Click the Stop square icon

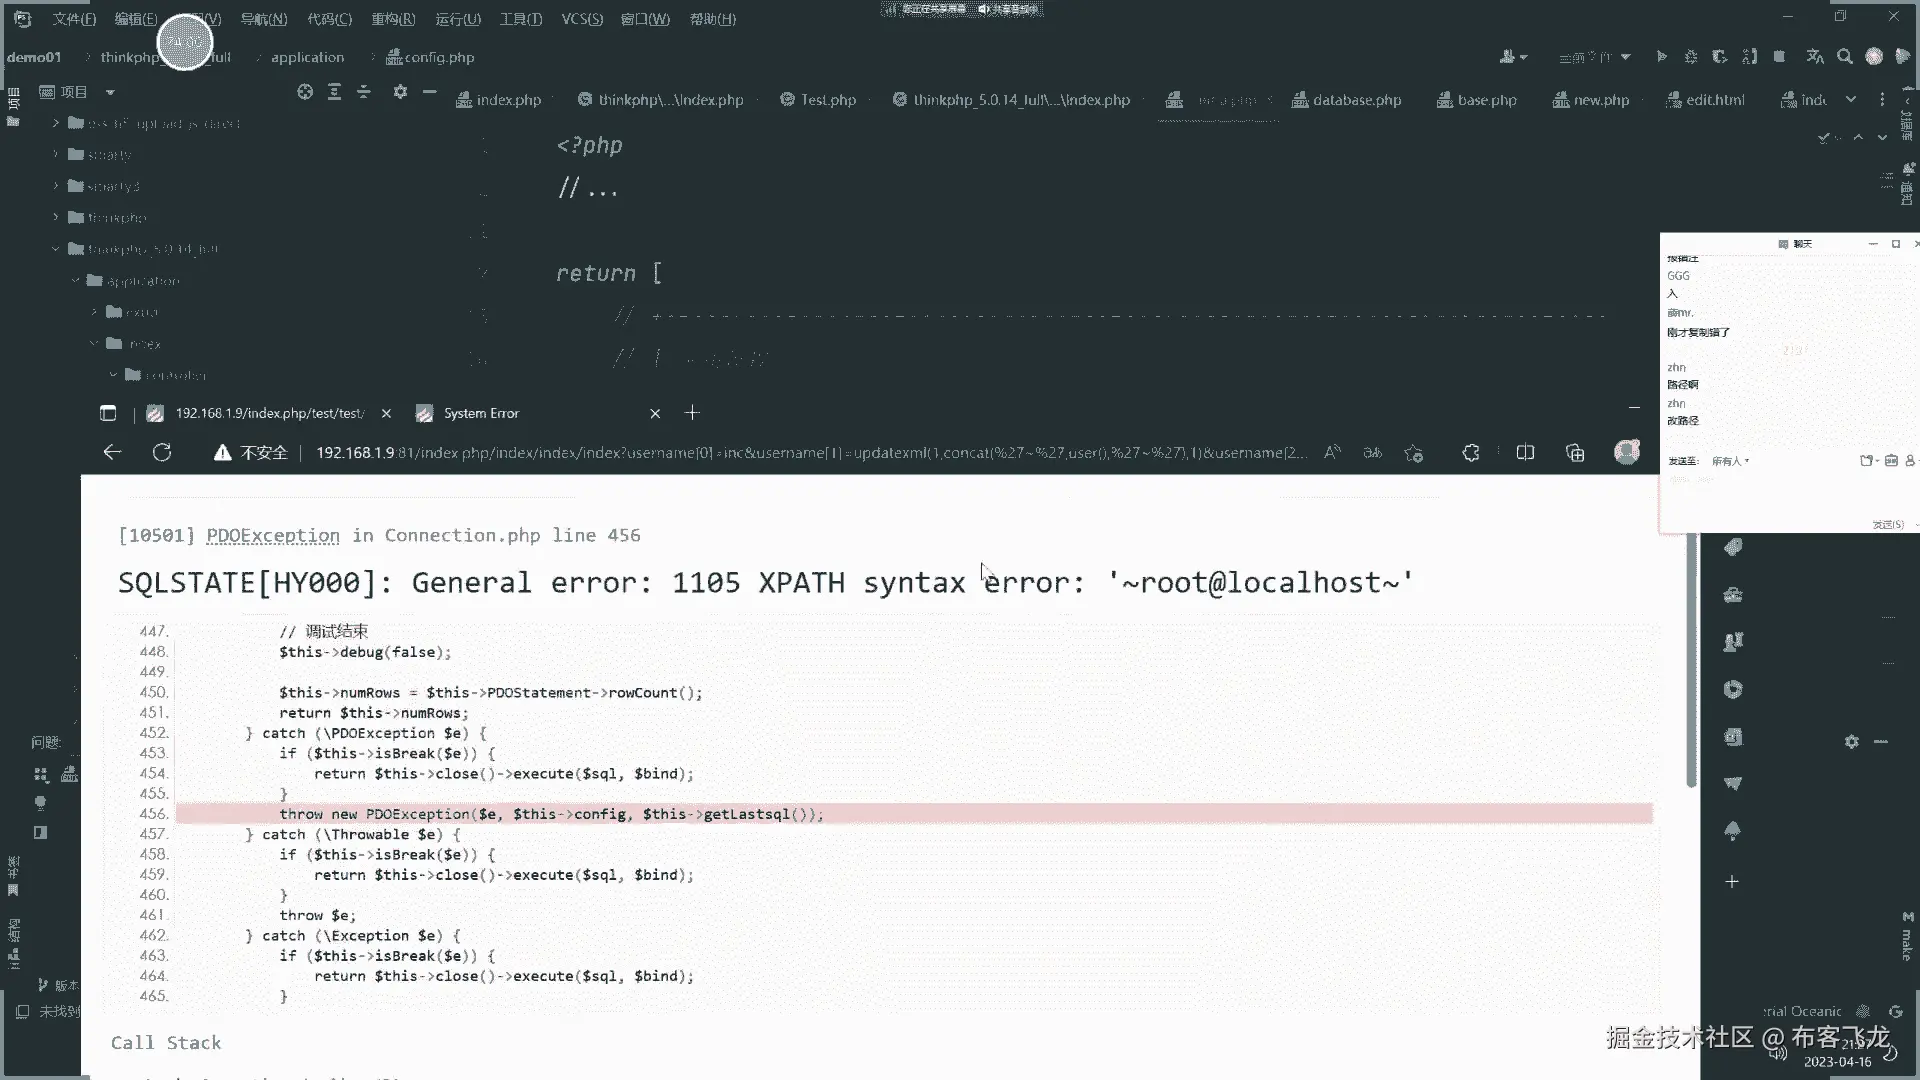pyautogui.click(x=1779, y=57)
